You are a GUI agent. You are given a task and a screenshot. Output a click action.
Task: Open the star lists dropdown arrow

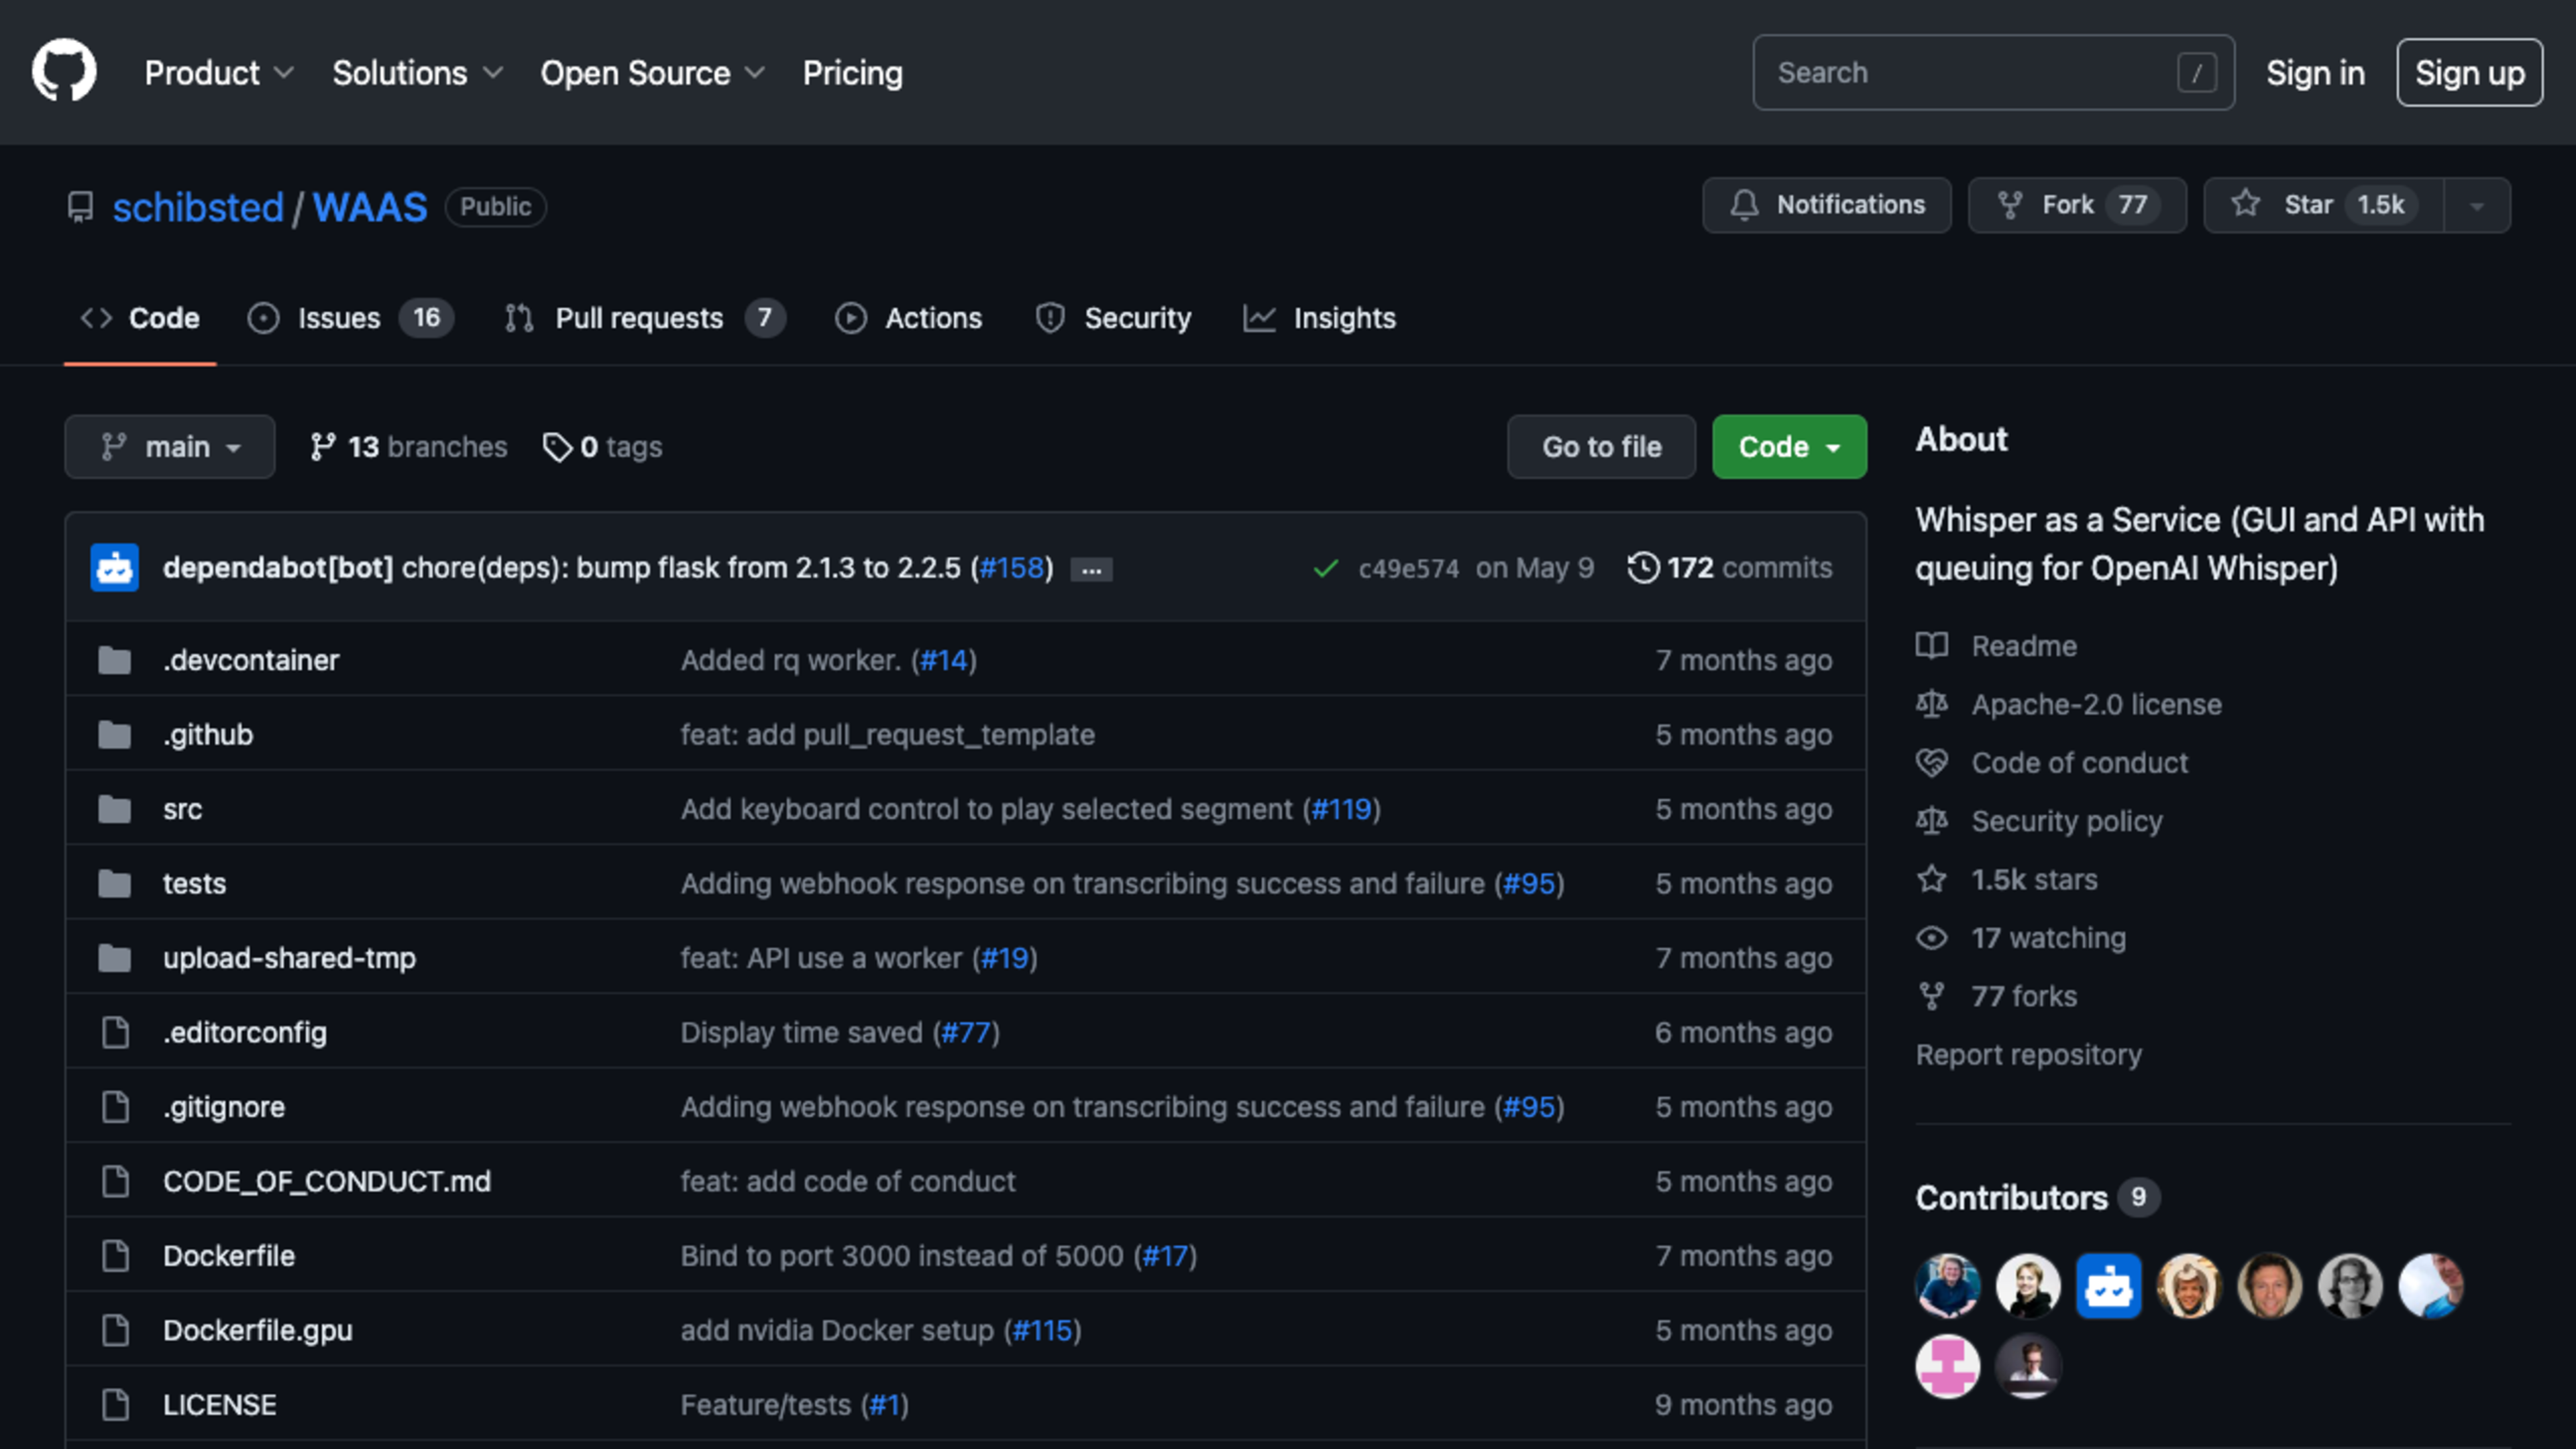tap(2477, 206)
